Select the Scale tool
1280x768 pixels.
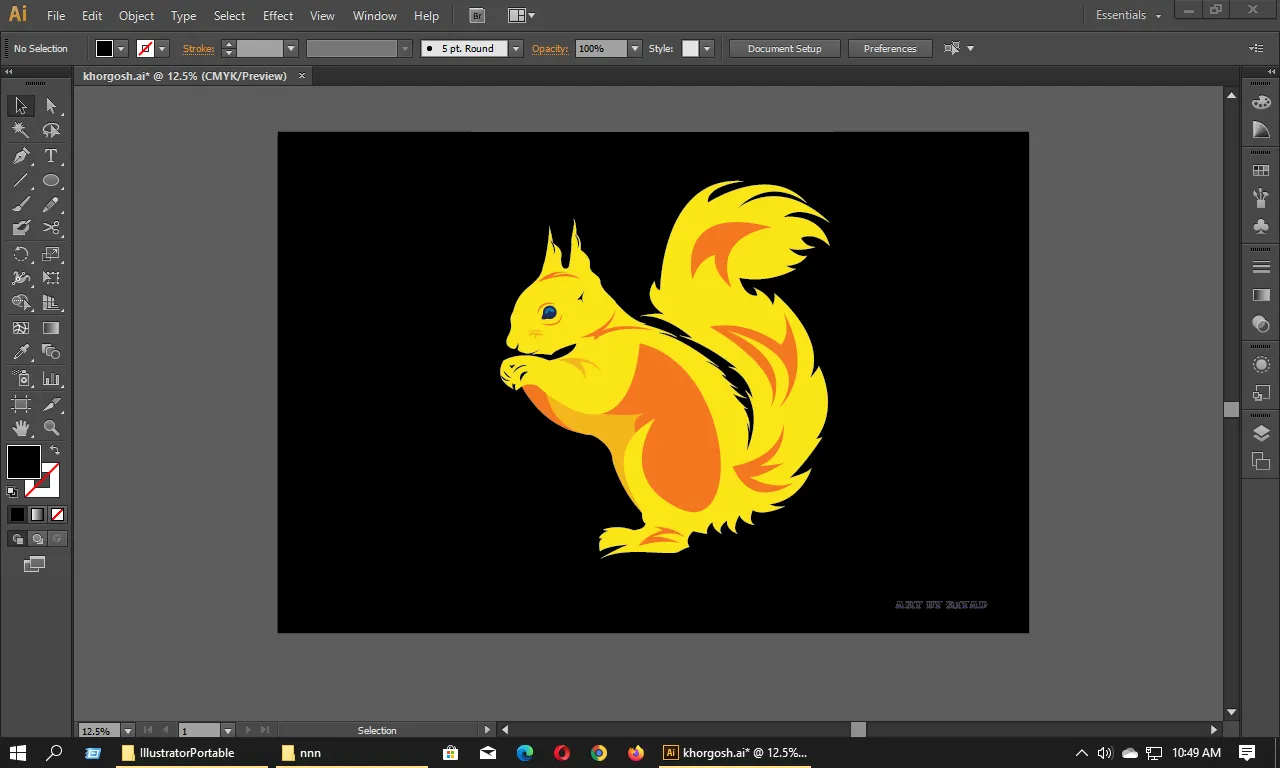click(x=51, y=255)
